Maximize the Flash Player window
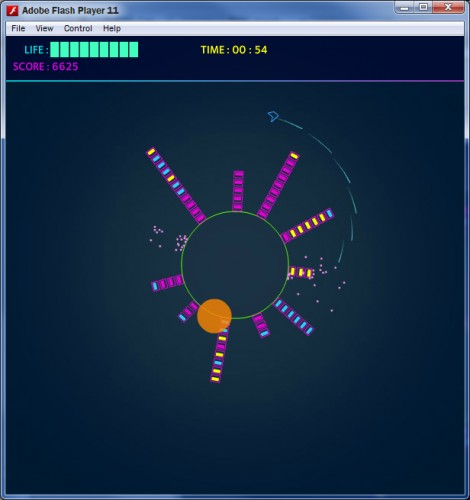 pyautogui.click(x=423, y=8)
